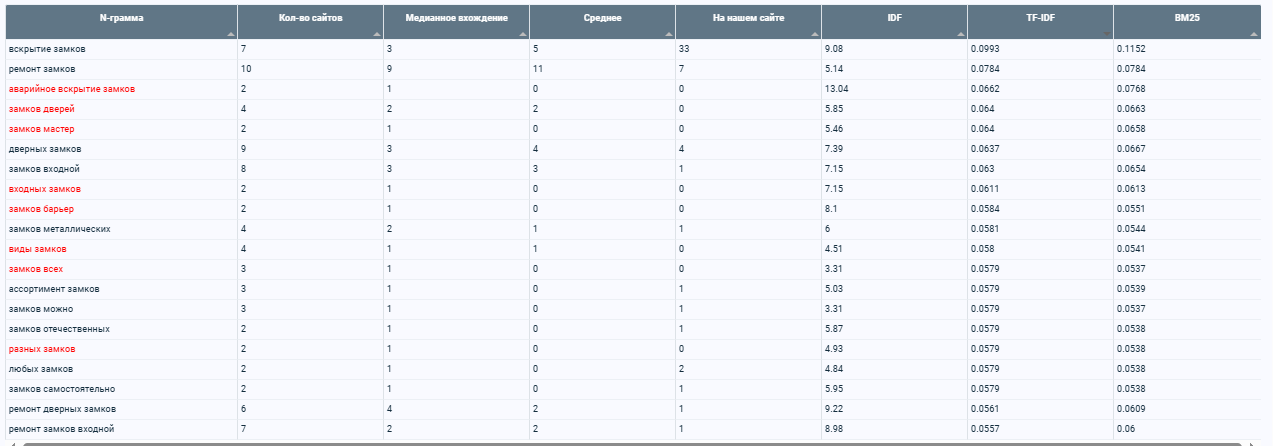Select the 'ремонт дверных замков' row
This screenshot has width=1273, height=446.
636,409
